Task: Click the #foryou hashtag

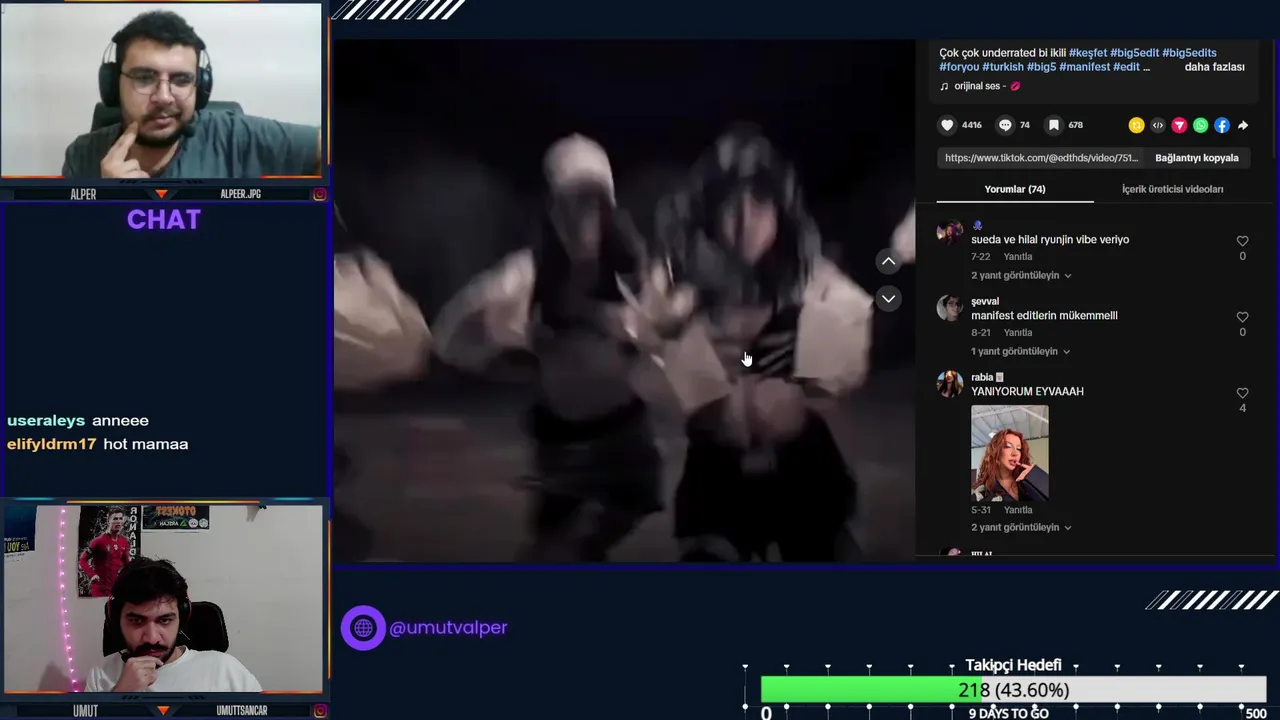Action: point(959,67)
